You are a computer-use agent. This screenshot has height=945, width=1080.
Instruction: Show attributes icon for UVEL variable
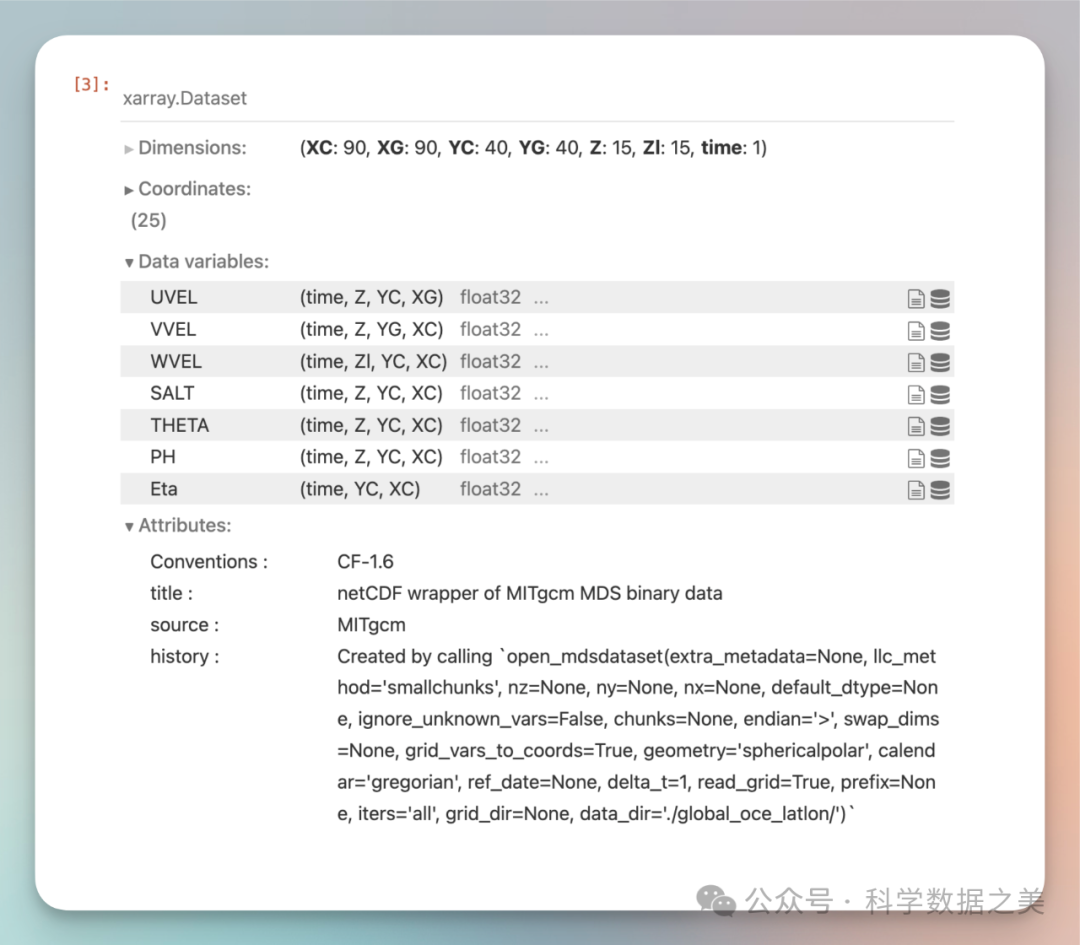pos(915,298)
